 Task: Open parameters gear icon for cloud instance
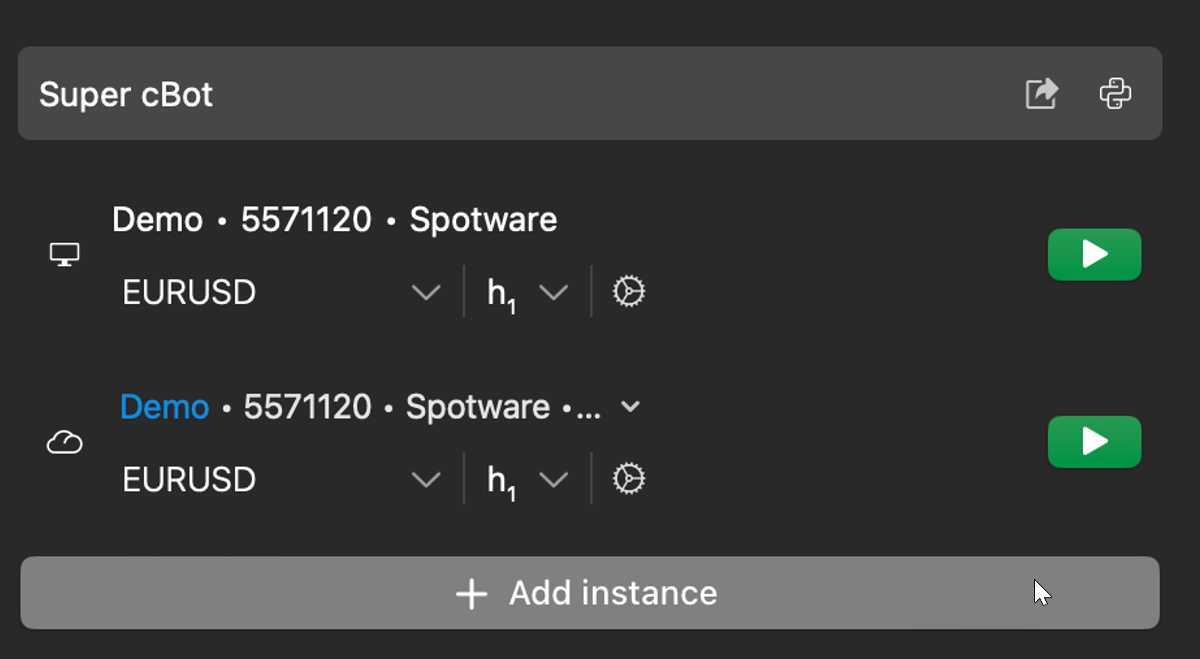pos(628,479)
